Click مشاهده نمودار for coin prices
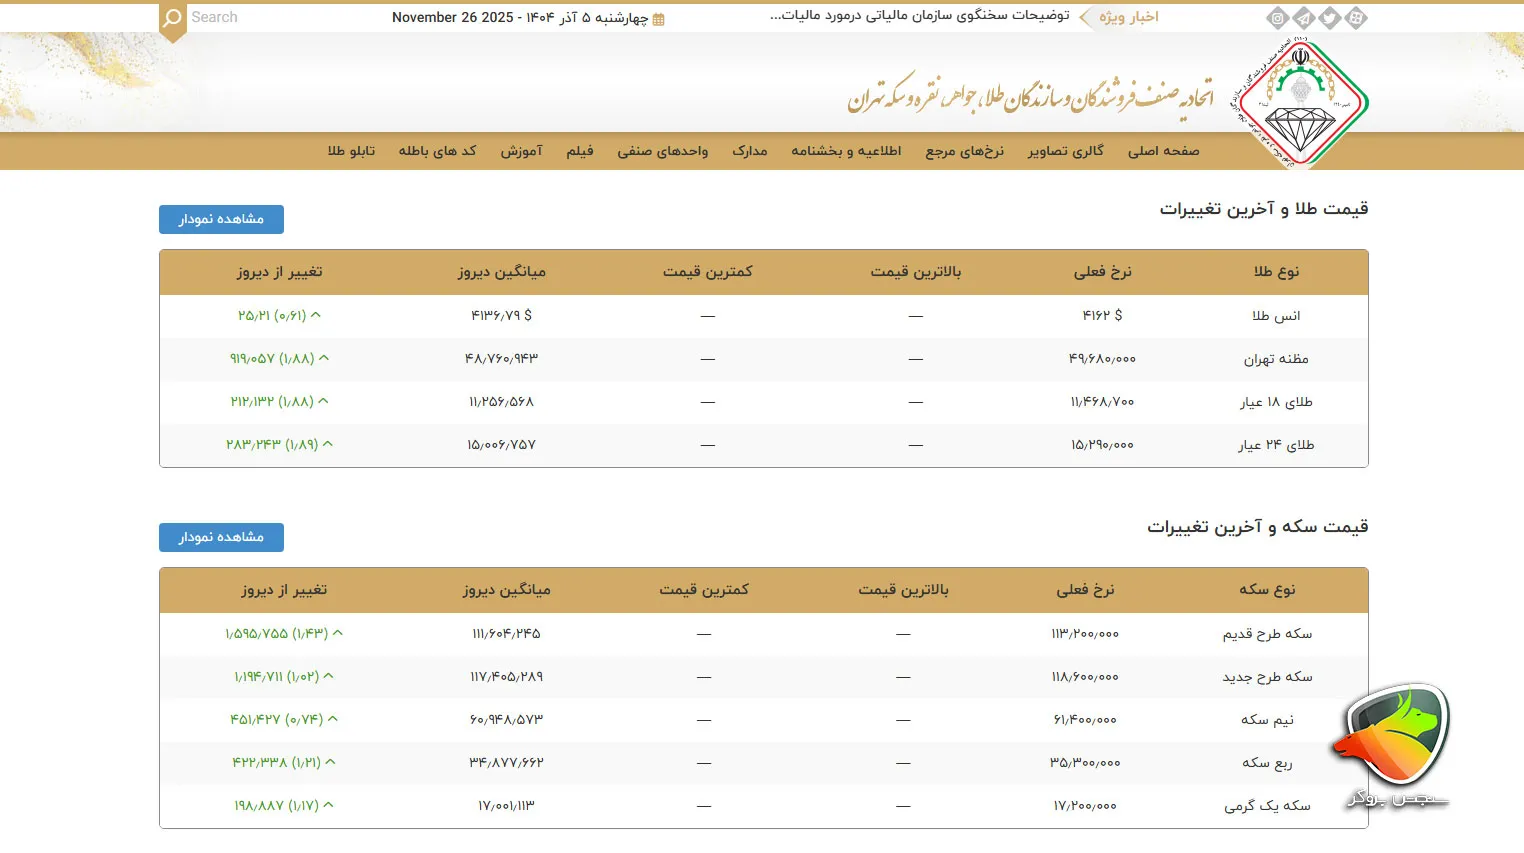This screenshot has height=853, width=1524. (220, 537)
